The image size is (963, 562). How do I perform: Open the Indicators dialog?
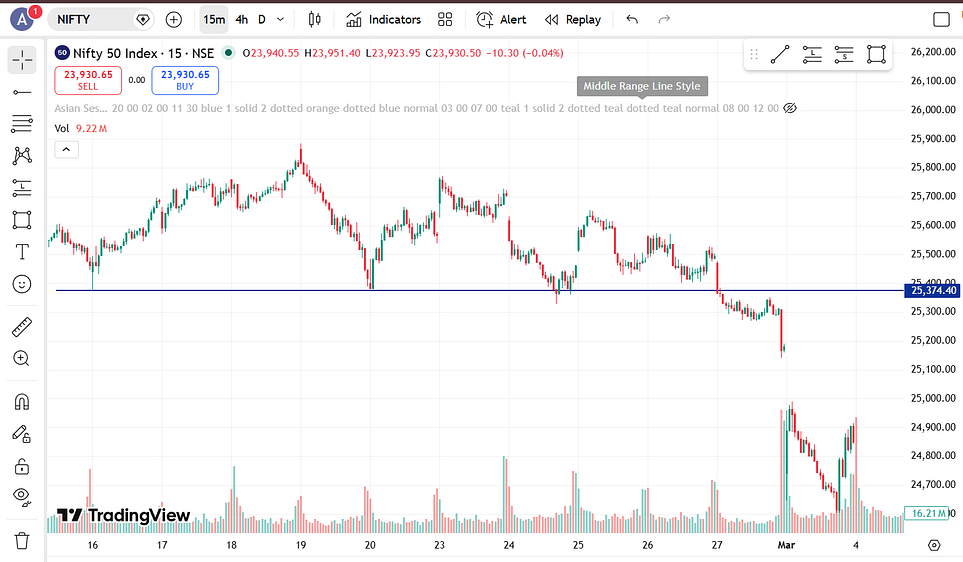click(383, 20)
